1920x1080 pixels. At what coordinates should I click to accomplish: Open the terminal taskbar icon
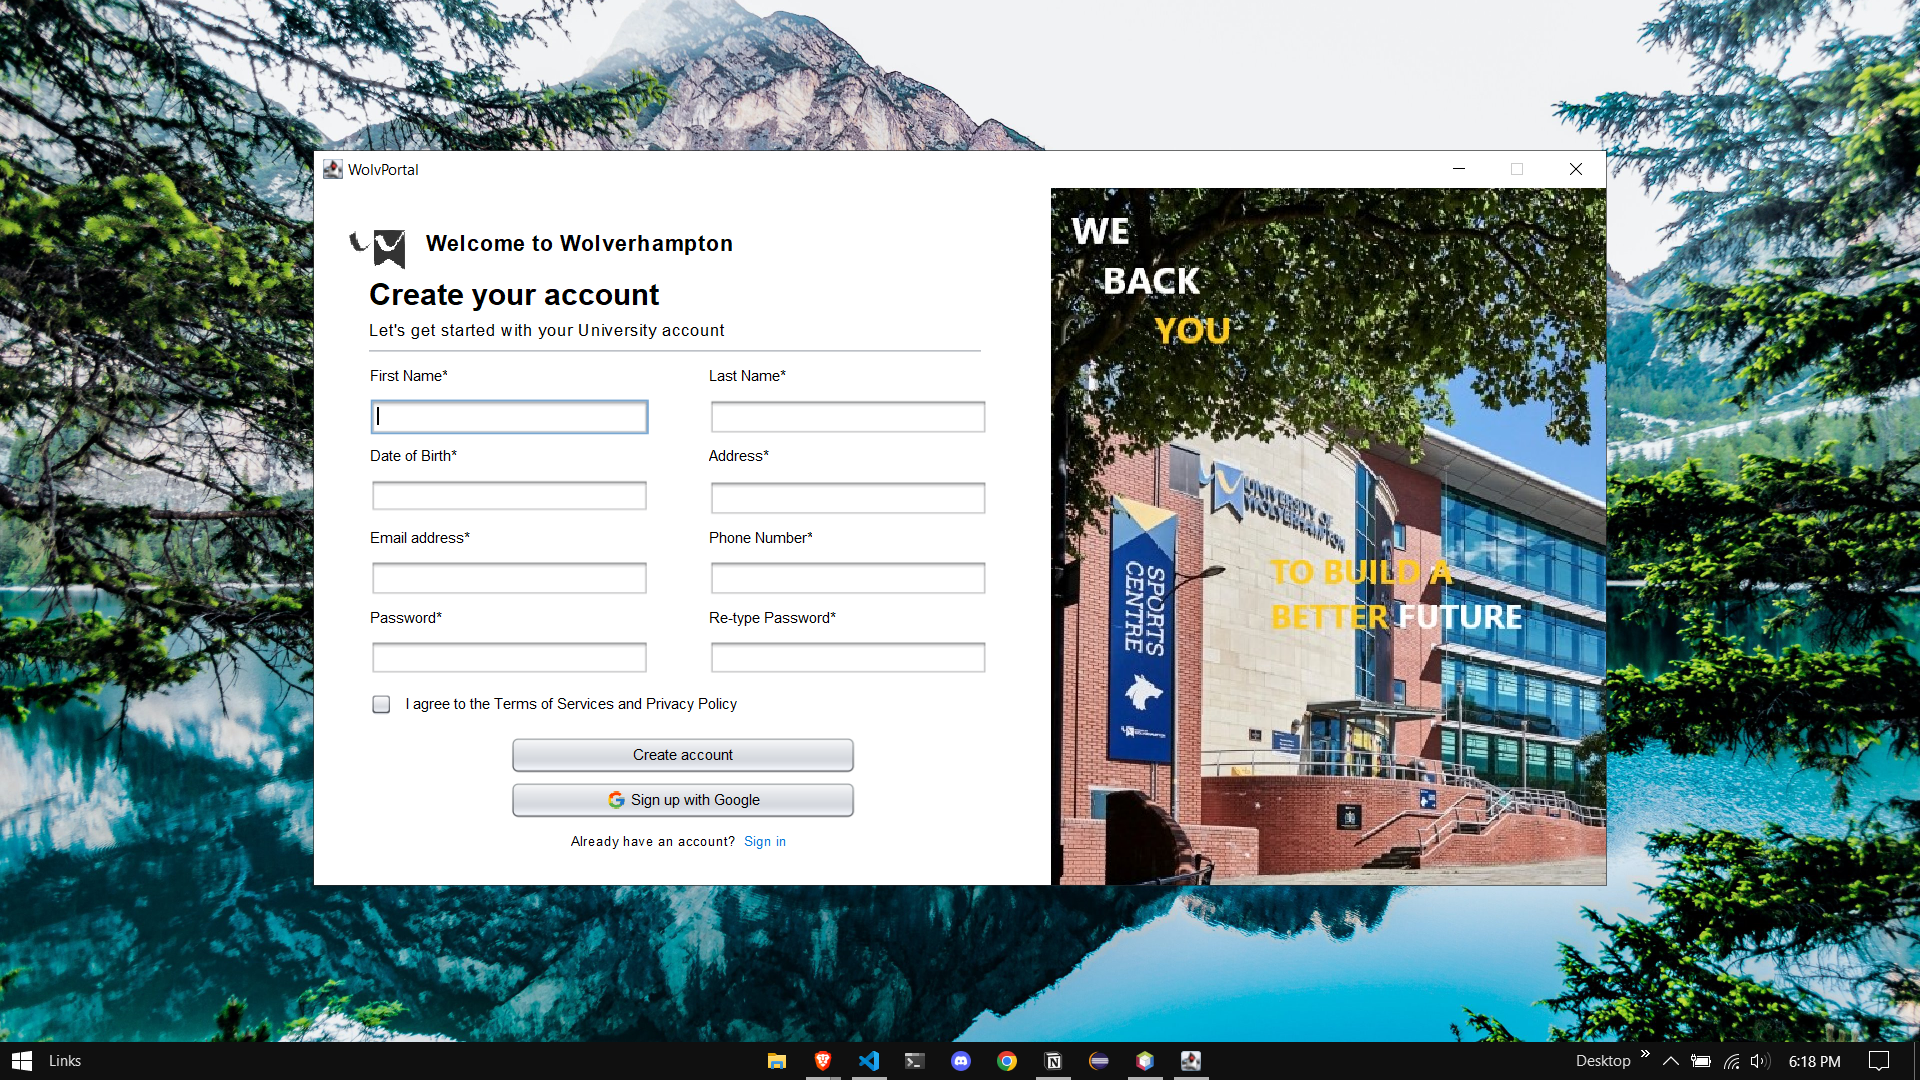point(915,1061)
